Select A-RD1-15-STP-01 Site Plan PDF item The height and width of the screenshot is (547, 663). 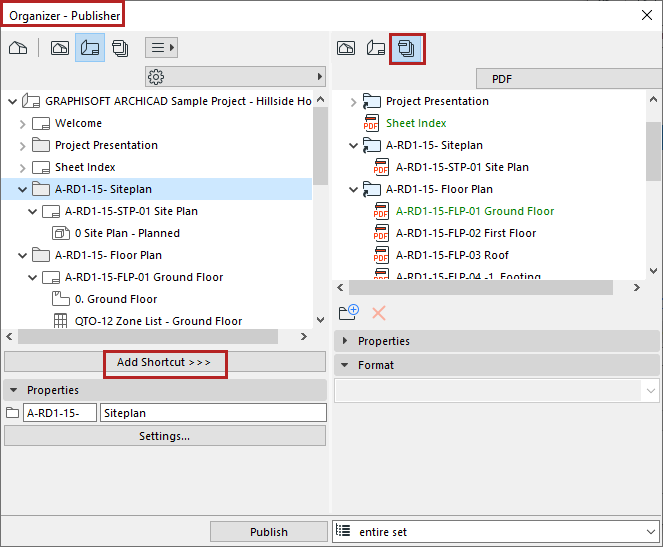click(x=462, y=167)
